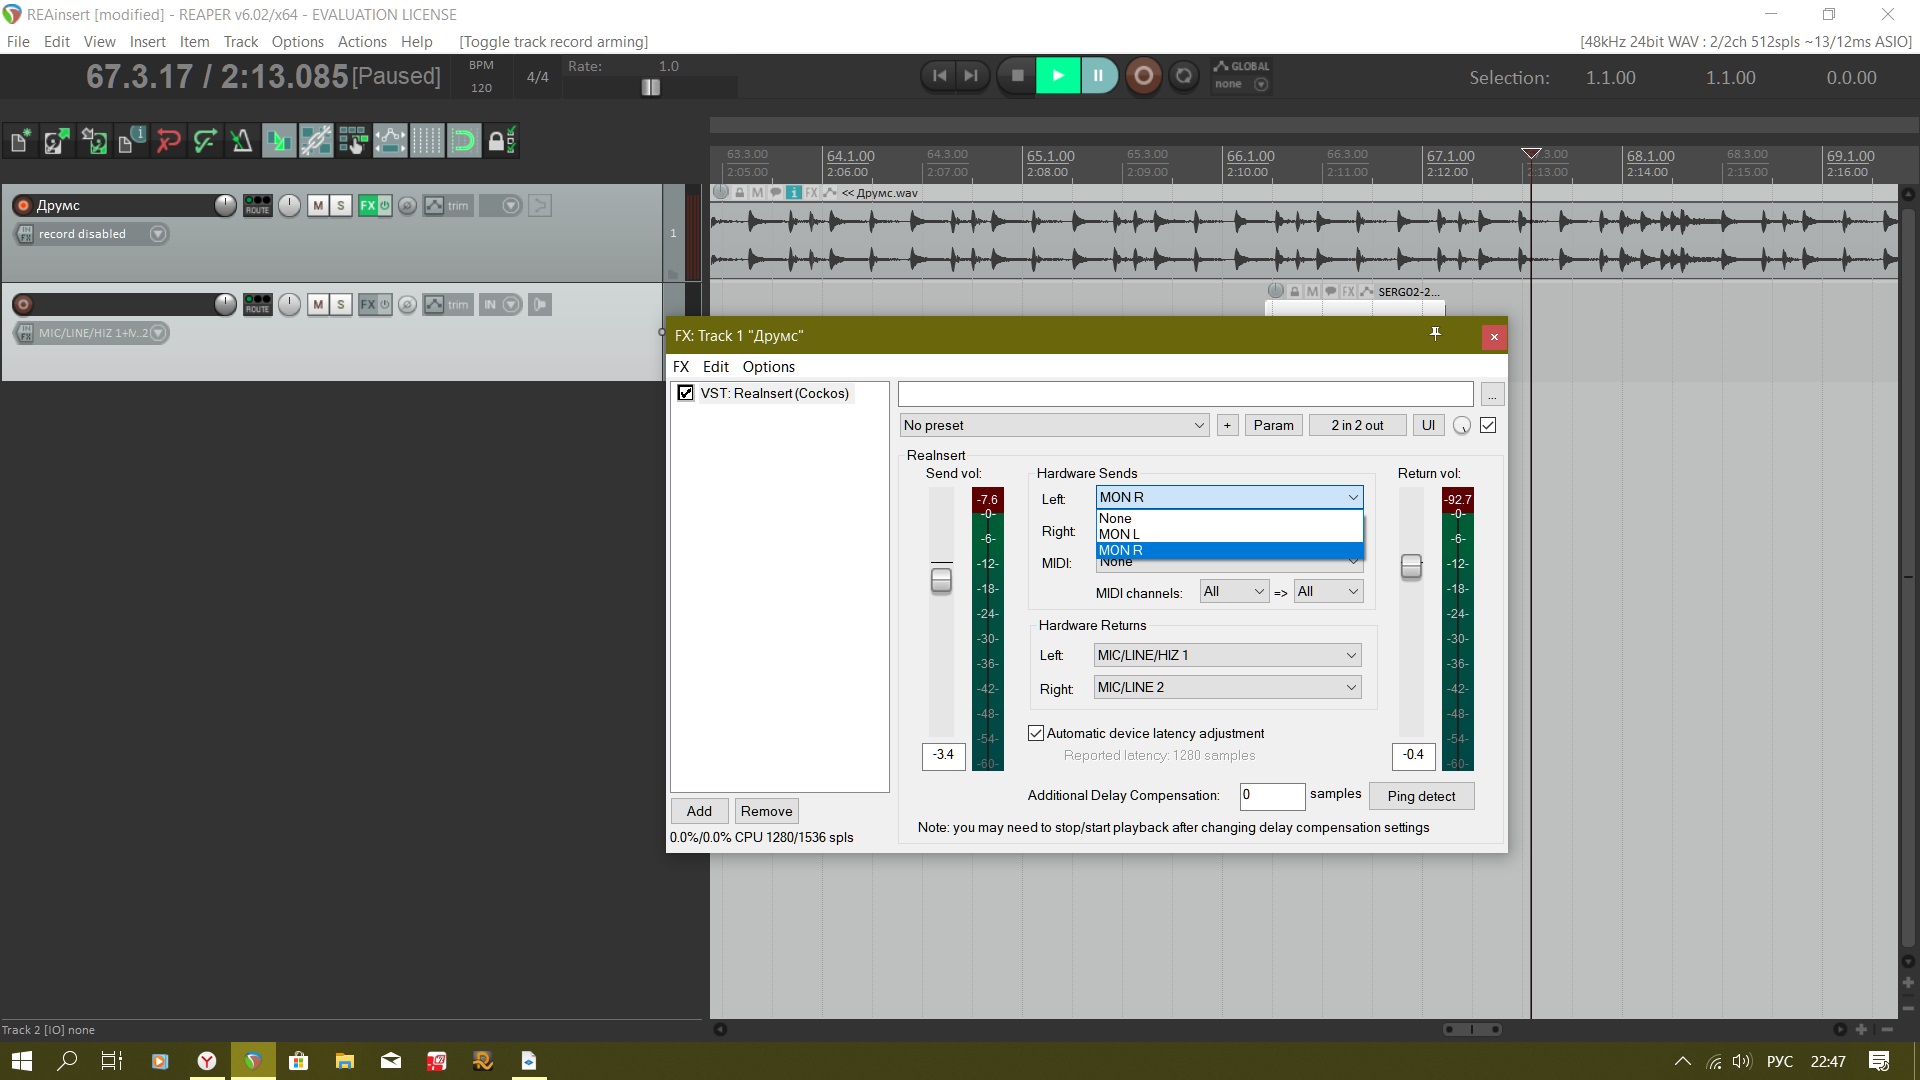Uncheck Automatic device latency adjustment

pyautogui.click(x=1036, y=733)
